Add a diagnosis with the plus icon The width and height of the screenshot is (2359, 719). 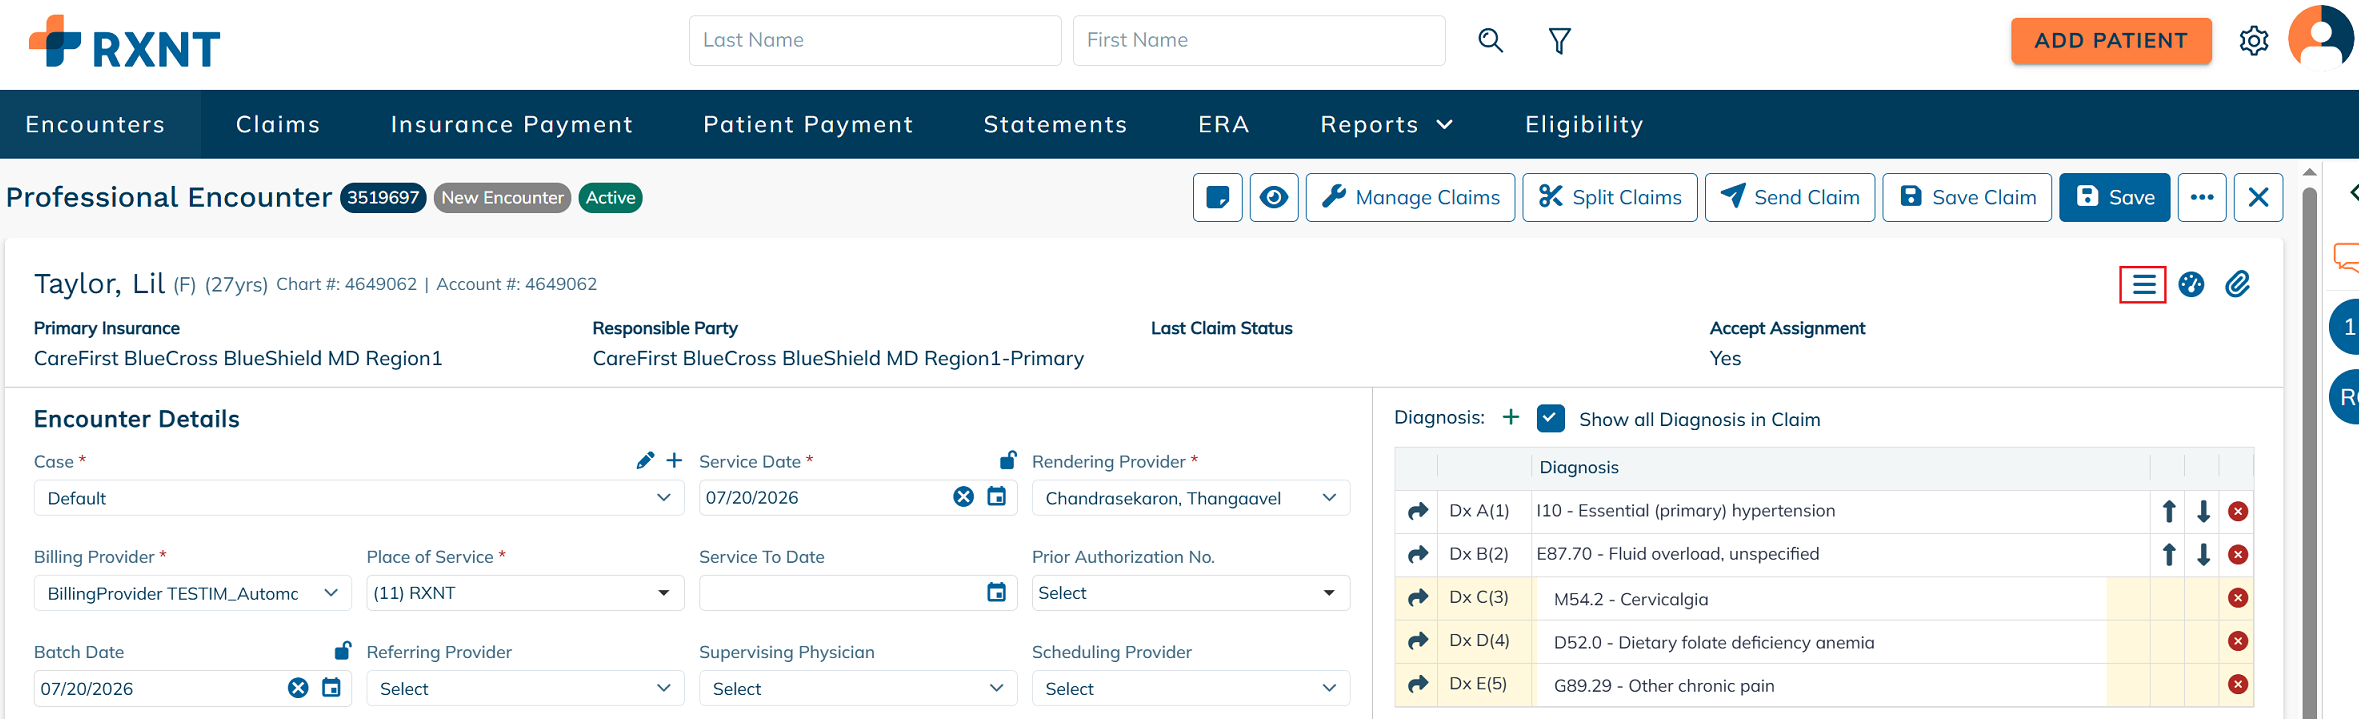[x=1511, y=417]
